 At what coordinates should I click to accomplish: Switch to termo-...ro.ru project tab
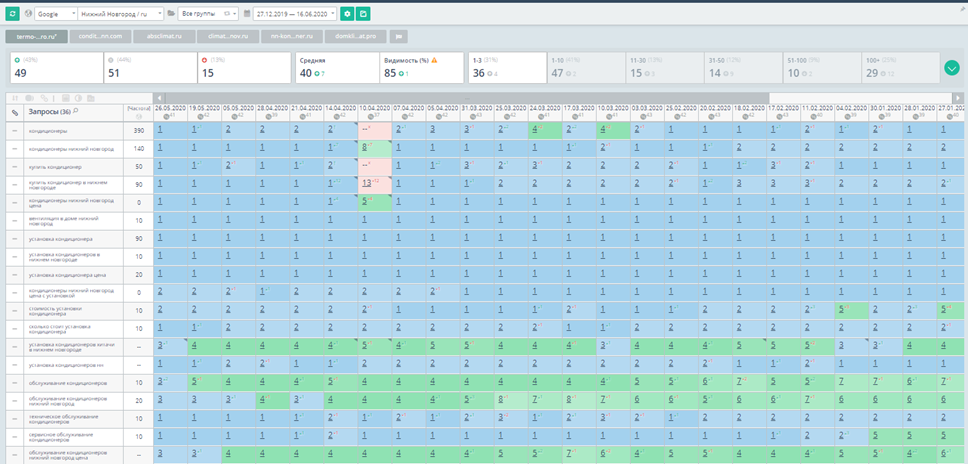[x=36, y=36]
